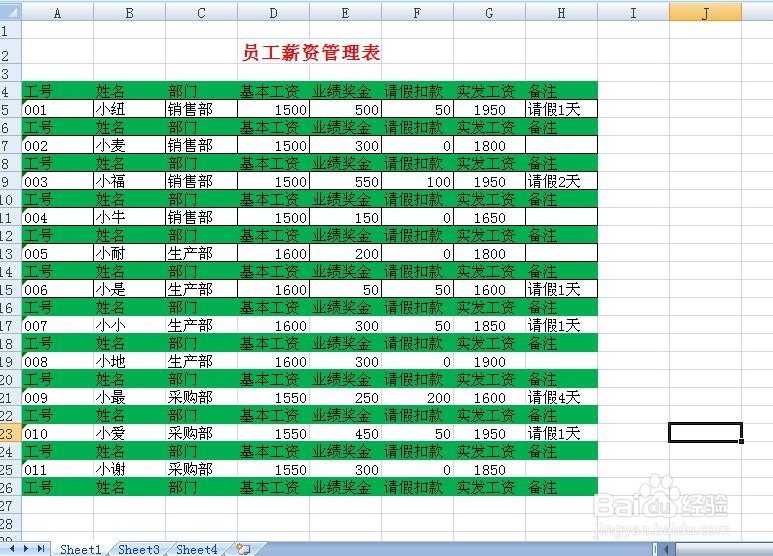Select 实发工资 value 1900 in row 19
Viewport: 773px width, 556px height.
[x=490, y=361]
